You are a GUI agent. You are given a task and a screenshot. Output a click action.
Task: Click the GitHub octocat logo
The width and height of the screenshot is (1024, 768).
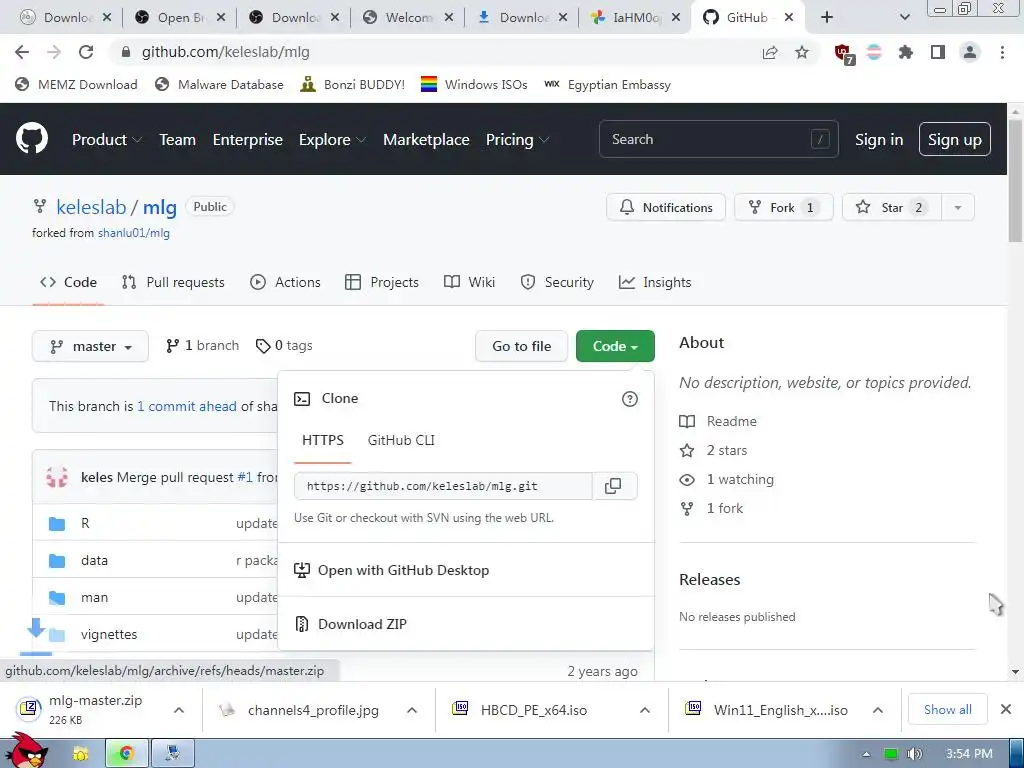(x=32, y=138)
